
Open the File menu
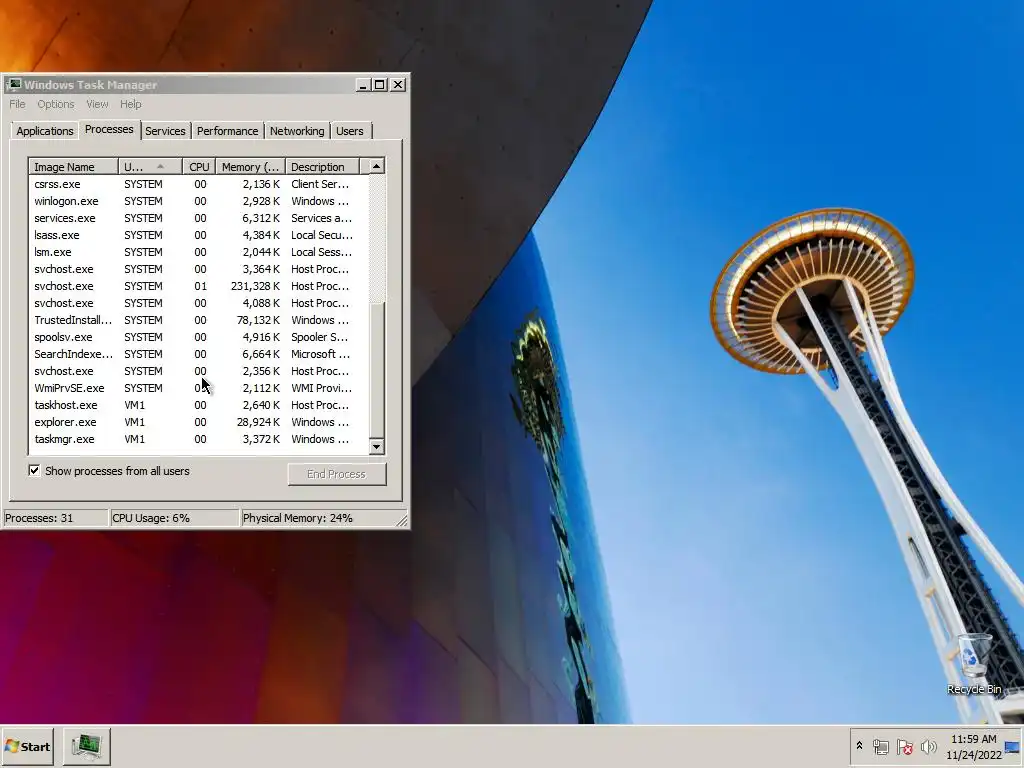coord(17,104)
